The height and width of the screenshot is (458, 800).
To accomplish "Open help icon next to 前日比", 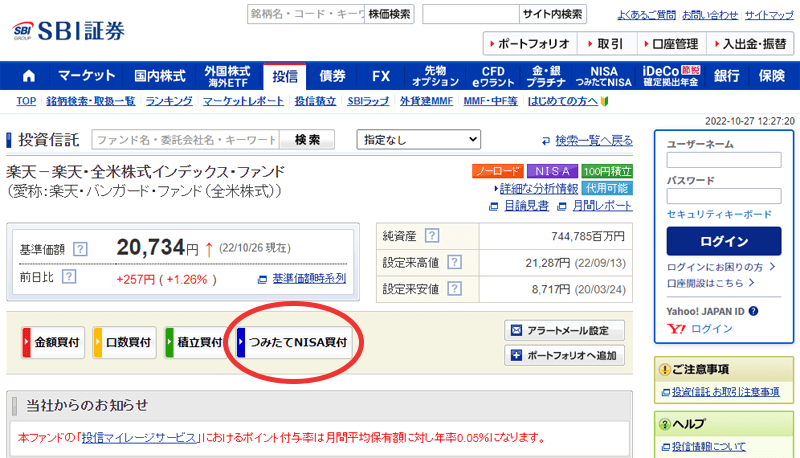I will [69, 276].
